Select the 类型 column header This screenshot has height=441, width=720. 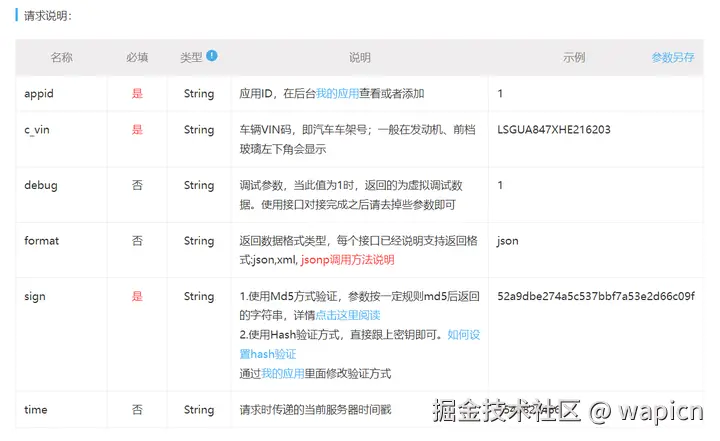tap(191, 57)
